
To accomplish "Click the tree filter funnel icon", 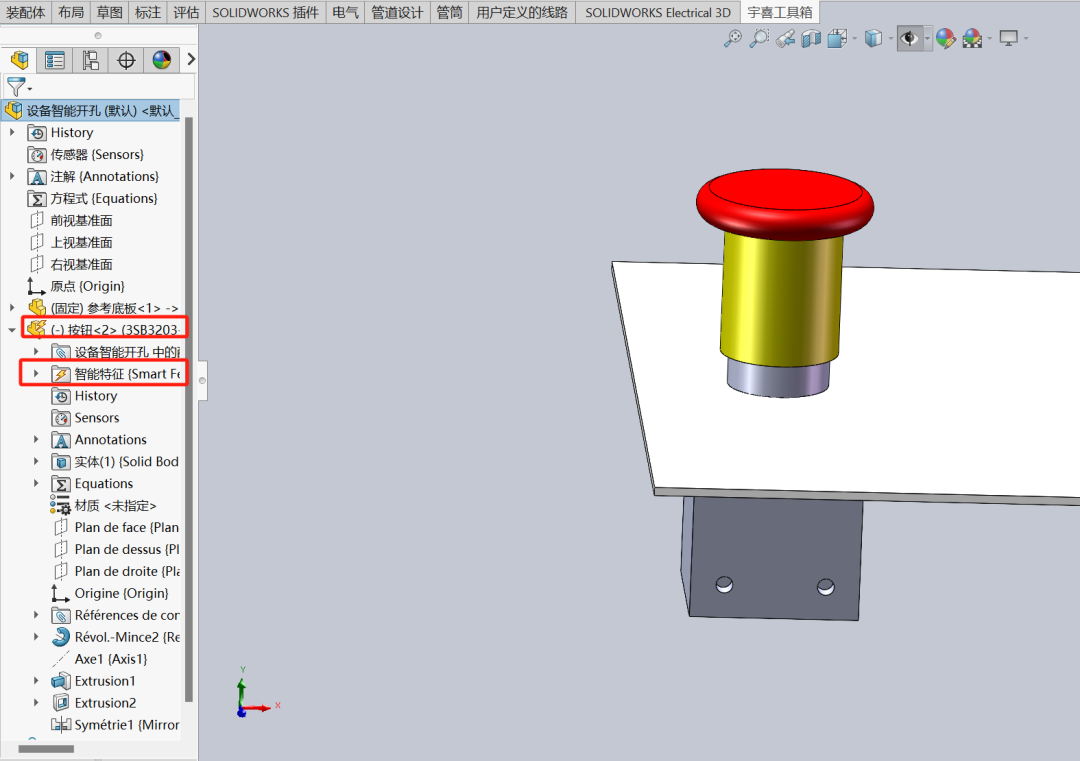I will [x=16, y=84].
